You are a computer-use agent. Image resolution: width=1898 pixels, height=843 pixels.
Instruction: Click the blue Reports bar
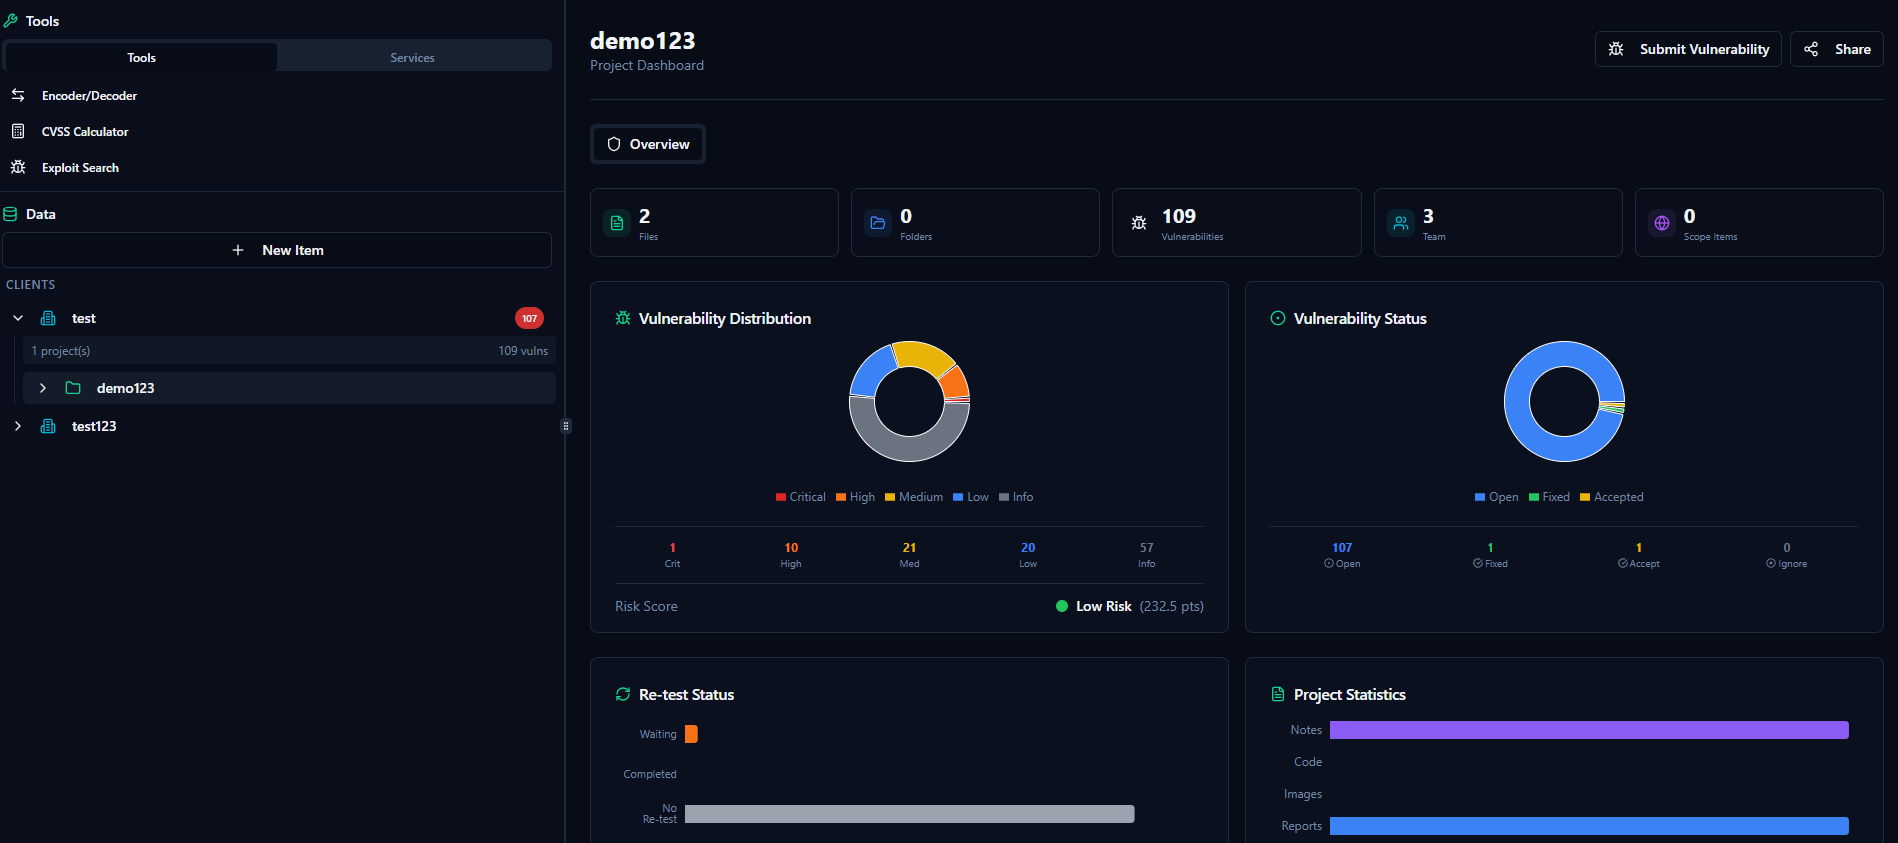(x=1589, y=826)
